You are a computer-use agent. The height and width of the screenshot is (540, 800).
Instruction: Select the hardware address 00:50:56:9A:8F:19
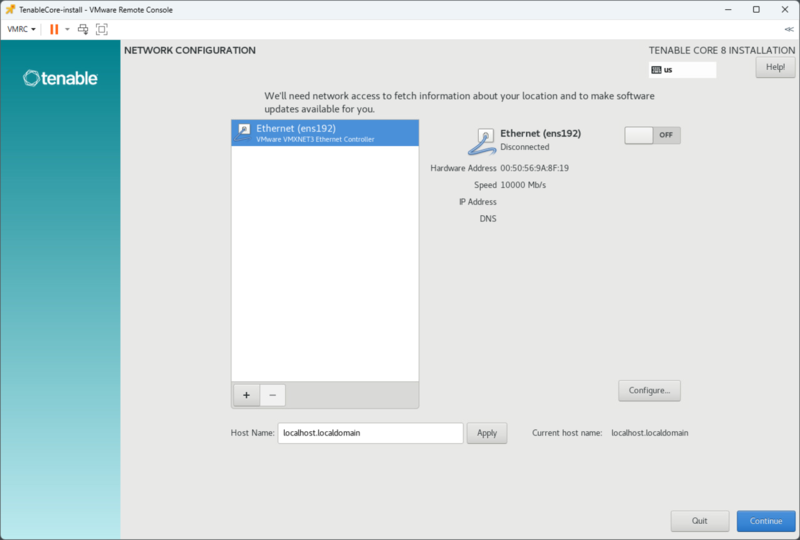(x=534, y=168)
